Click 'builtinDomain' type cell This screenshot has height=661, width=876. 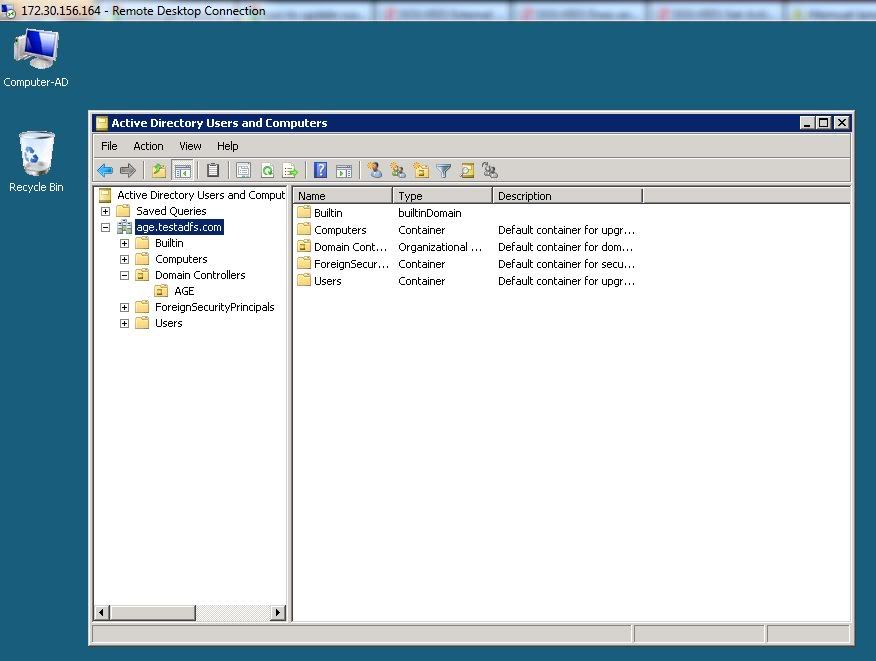[430, 213]
